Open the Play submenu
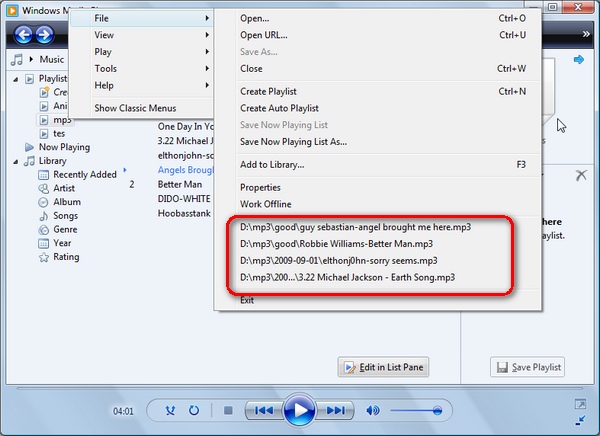Viewport: 600px width, 436px height. point(141,52)
